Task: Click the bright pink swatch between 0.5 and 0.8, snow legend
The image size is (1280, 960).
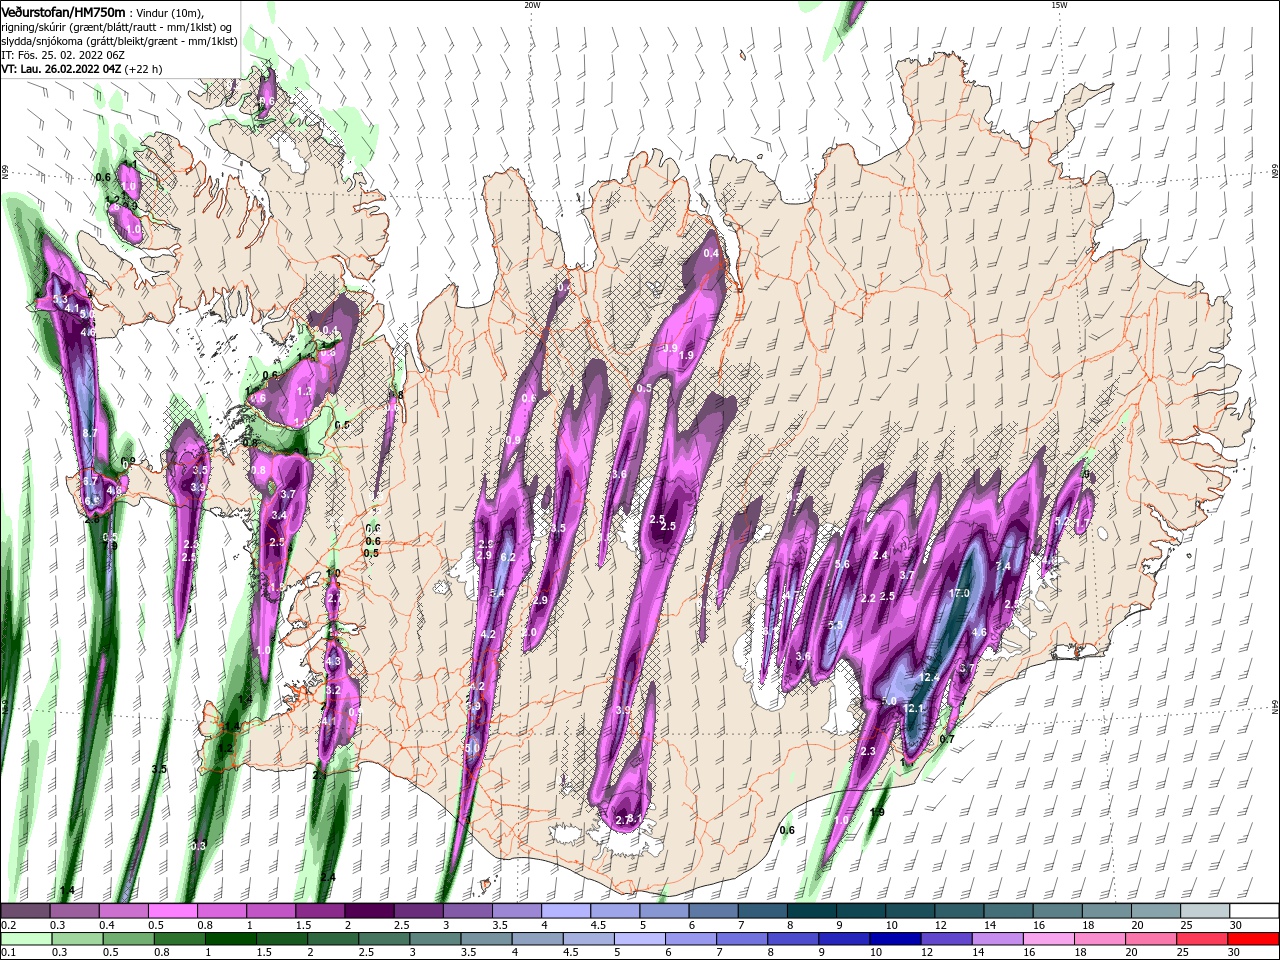Action: pos(172,911)
